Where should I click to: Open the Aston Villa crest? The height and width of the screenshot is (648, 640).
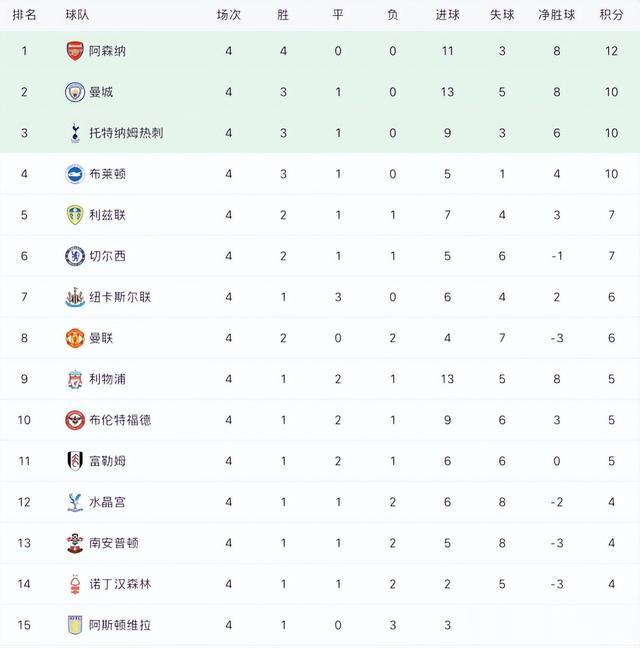(75, 625)
